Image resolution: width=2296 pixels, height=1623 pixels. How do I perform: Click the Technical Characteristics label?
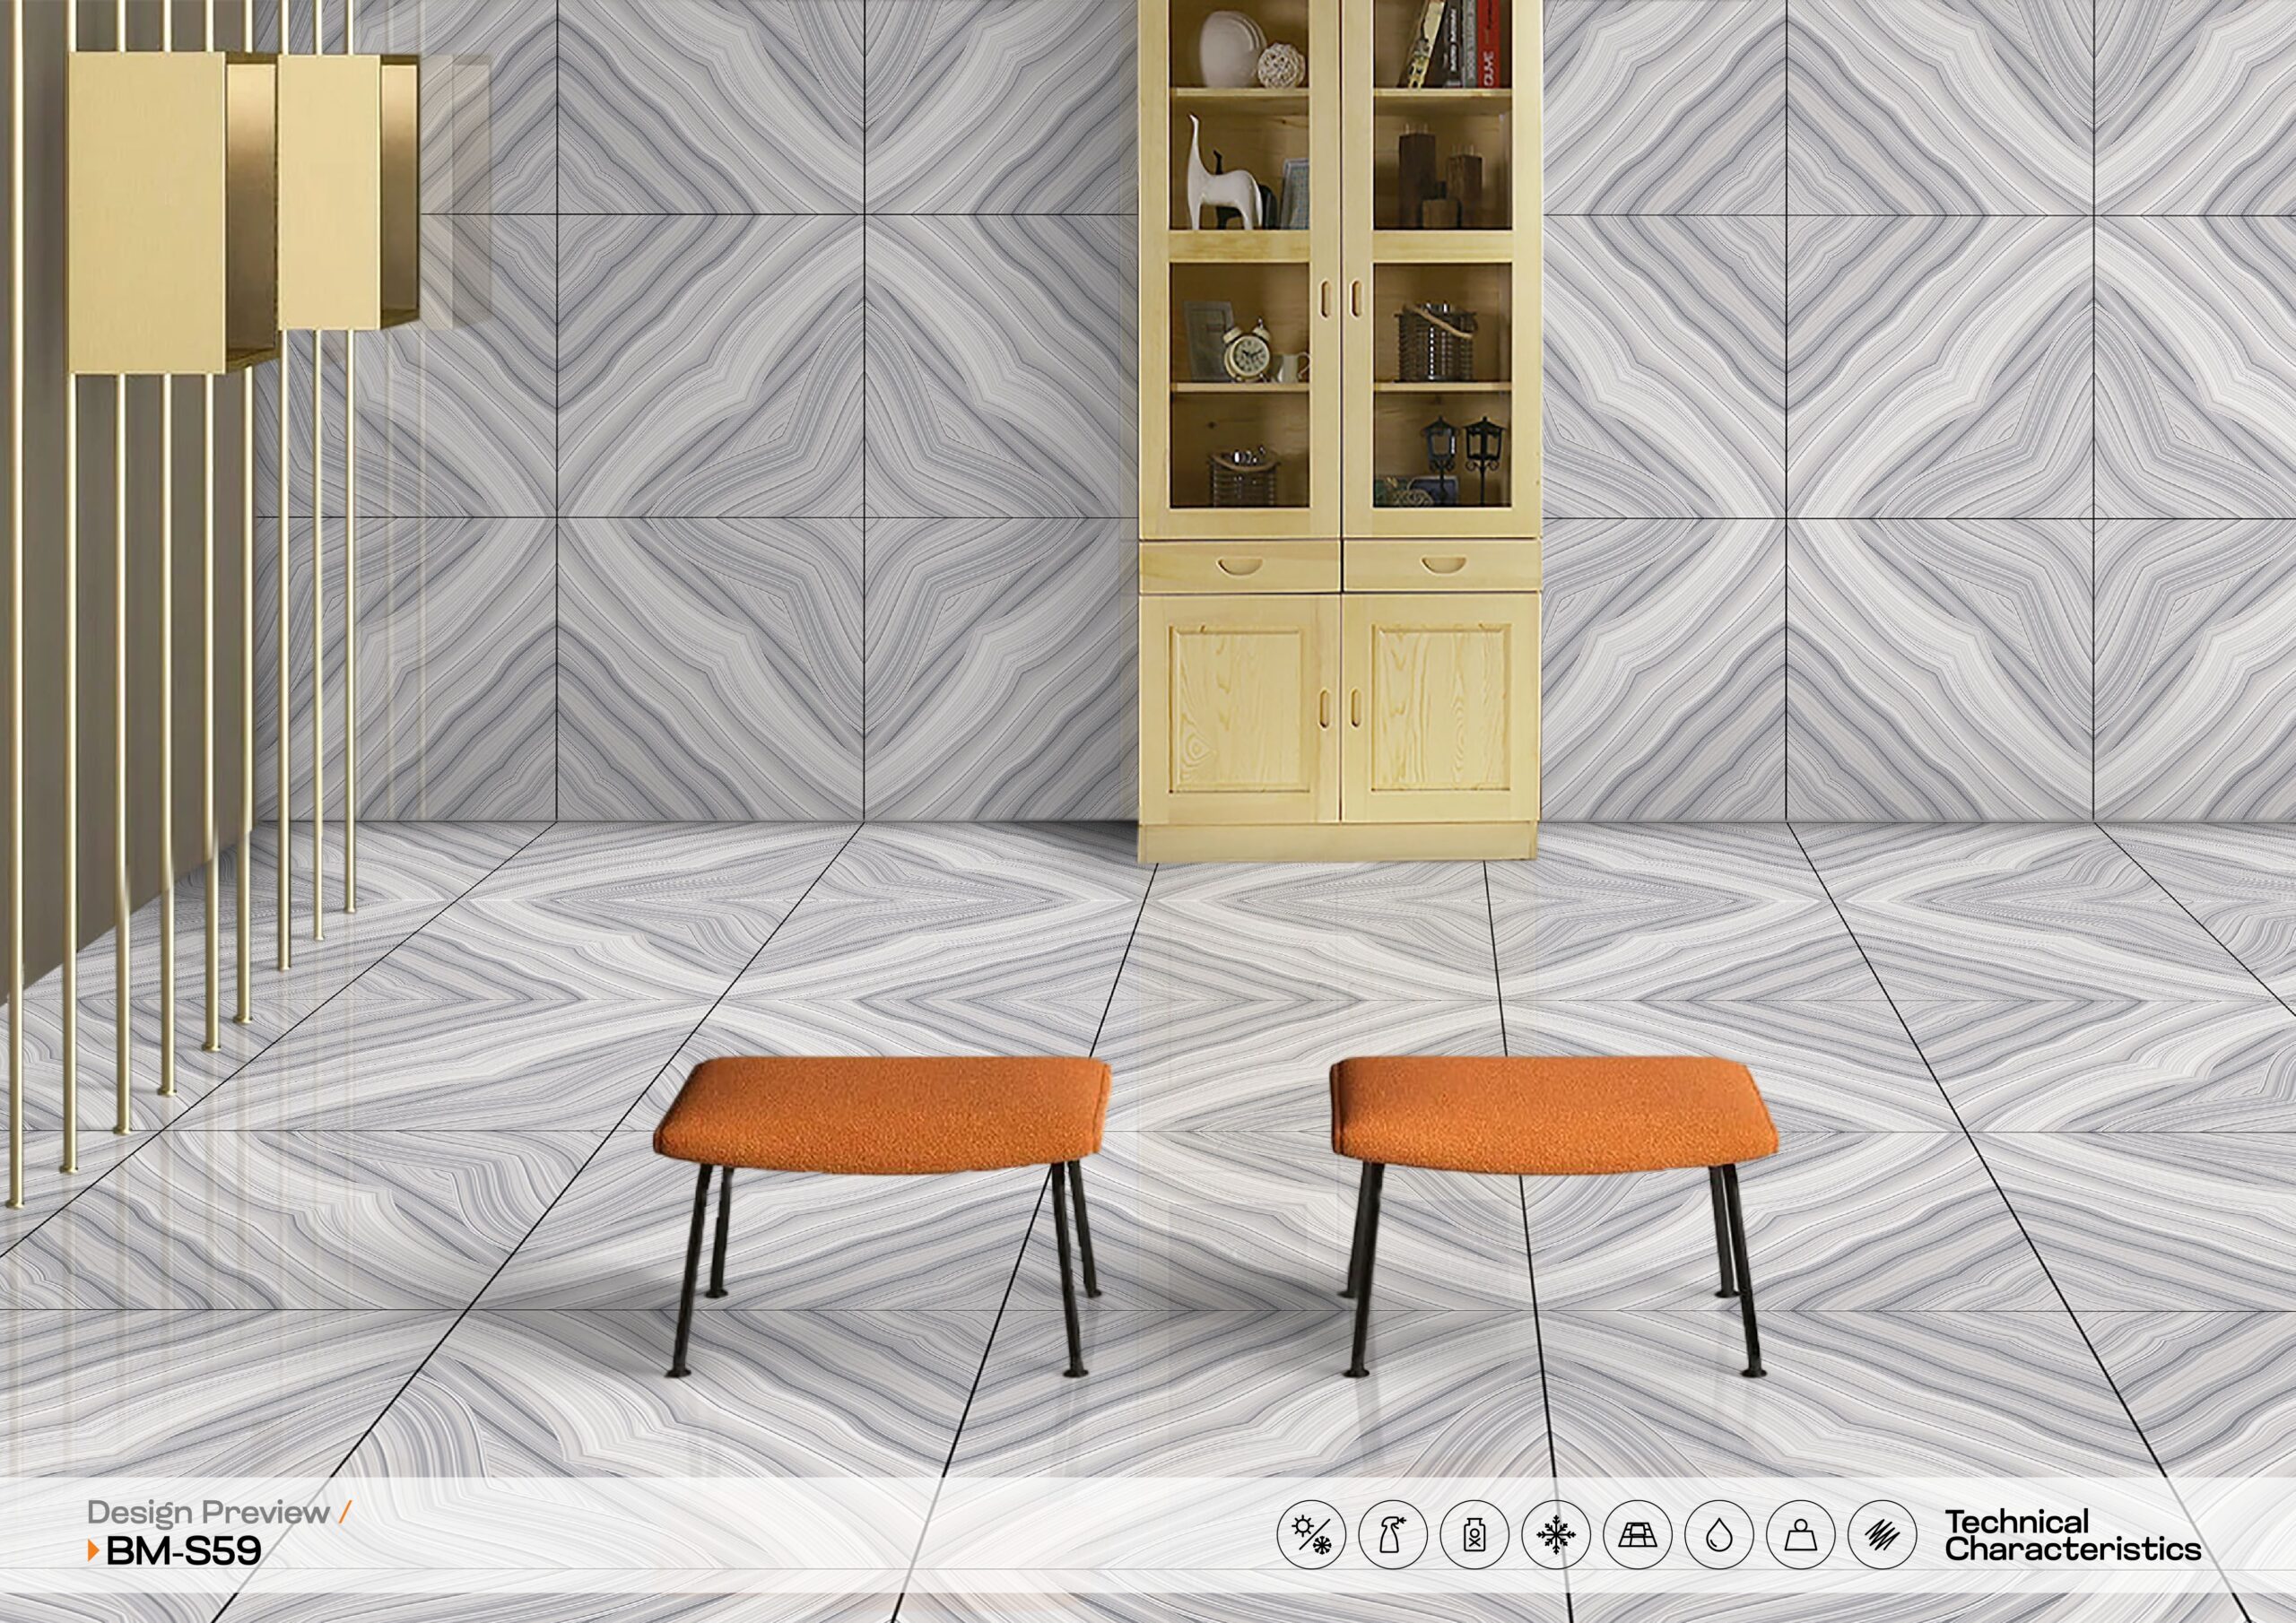pyautogui.click(x=2072, y=1536)
